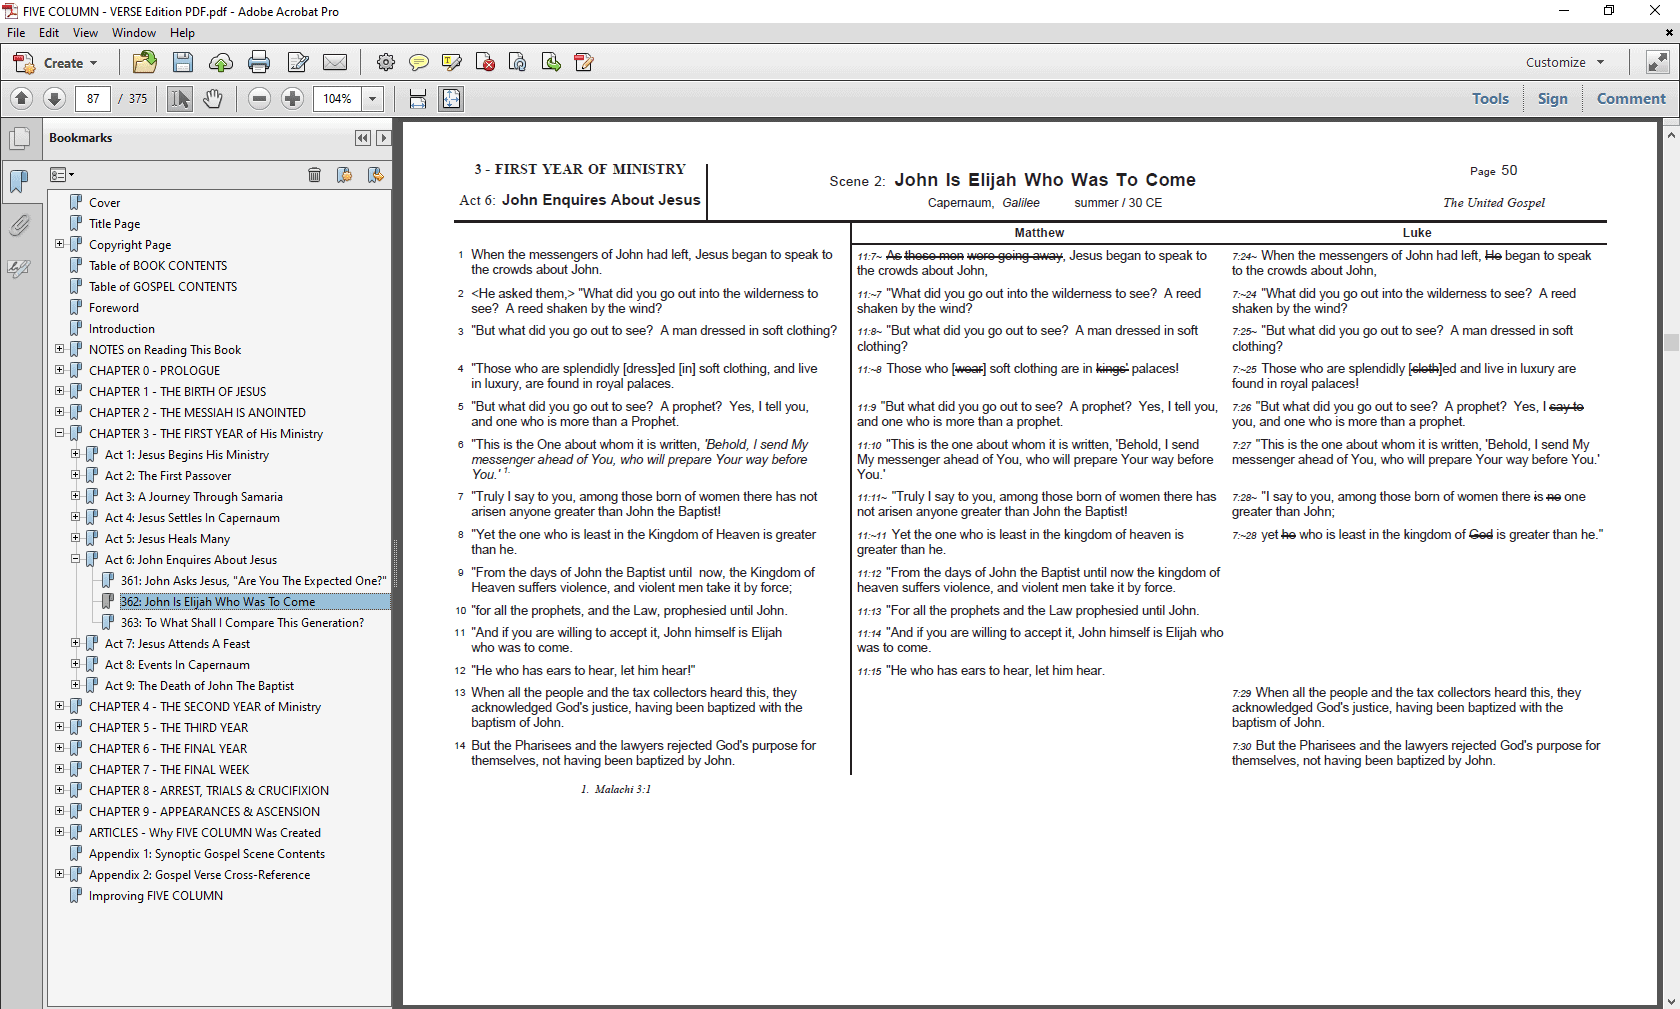Viewport: 1680px width, 1009px height.
Task: Click the delete page icon in the toolbar
Action: [485, 63]
